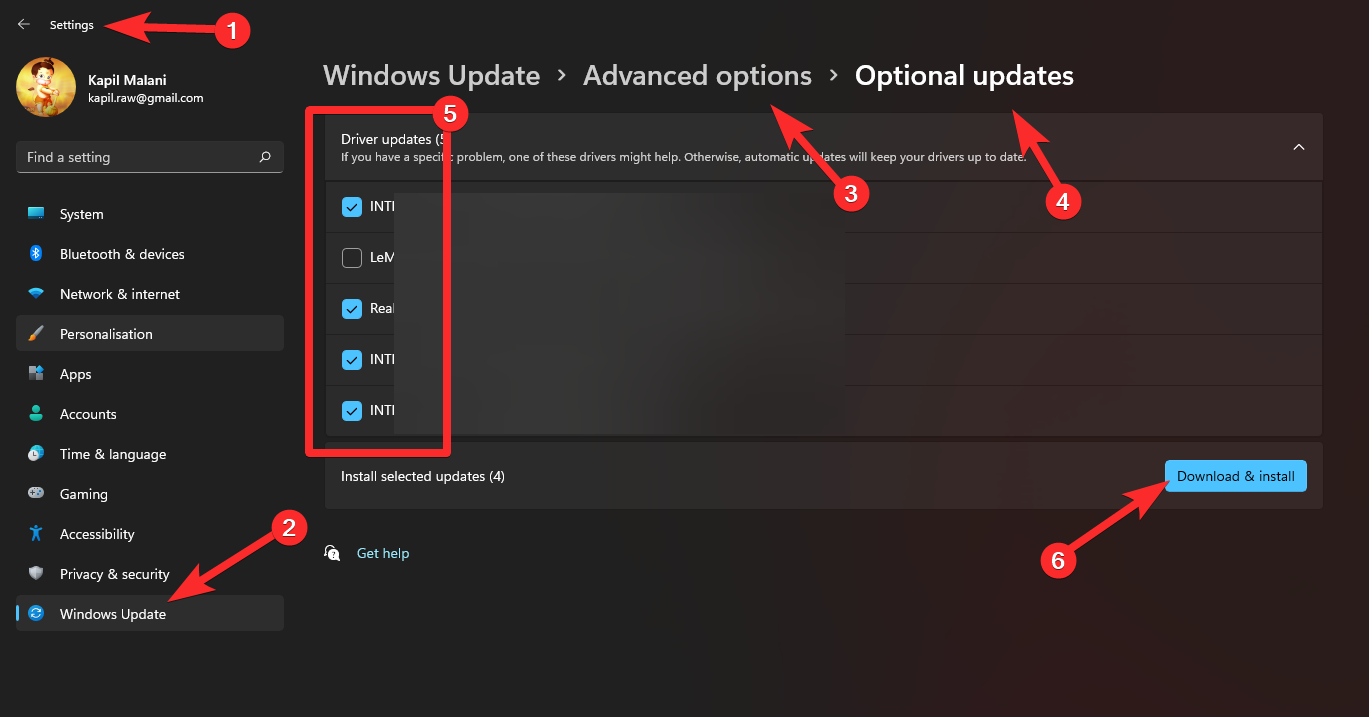Check the LeM driver checkbox

tap(352, 258)
